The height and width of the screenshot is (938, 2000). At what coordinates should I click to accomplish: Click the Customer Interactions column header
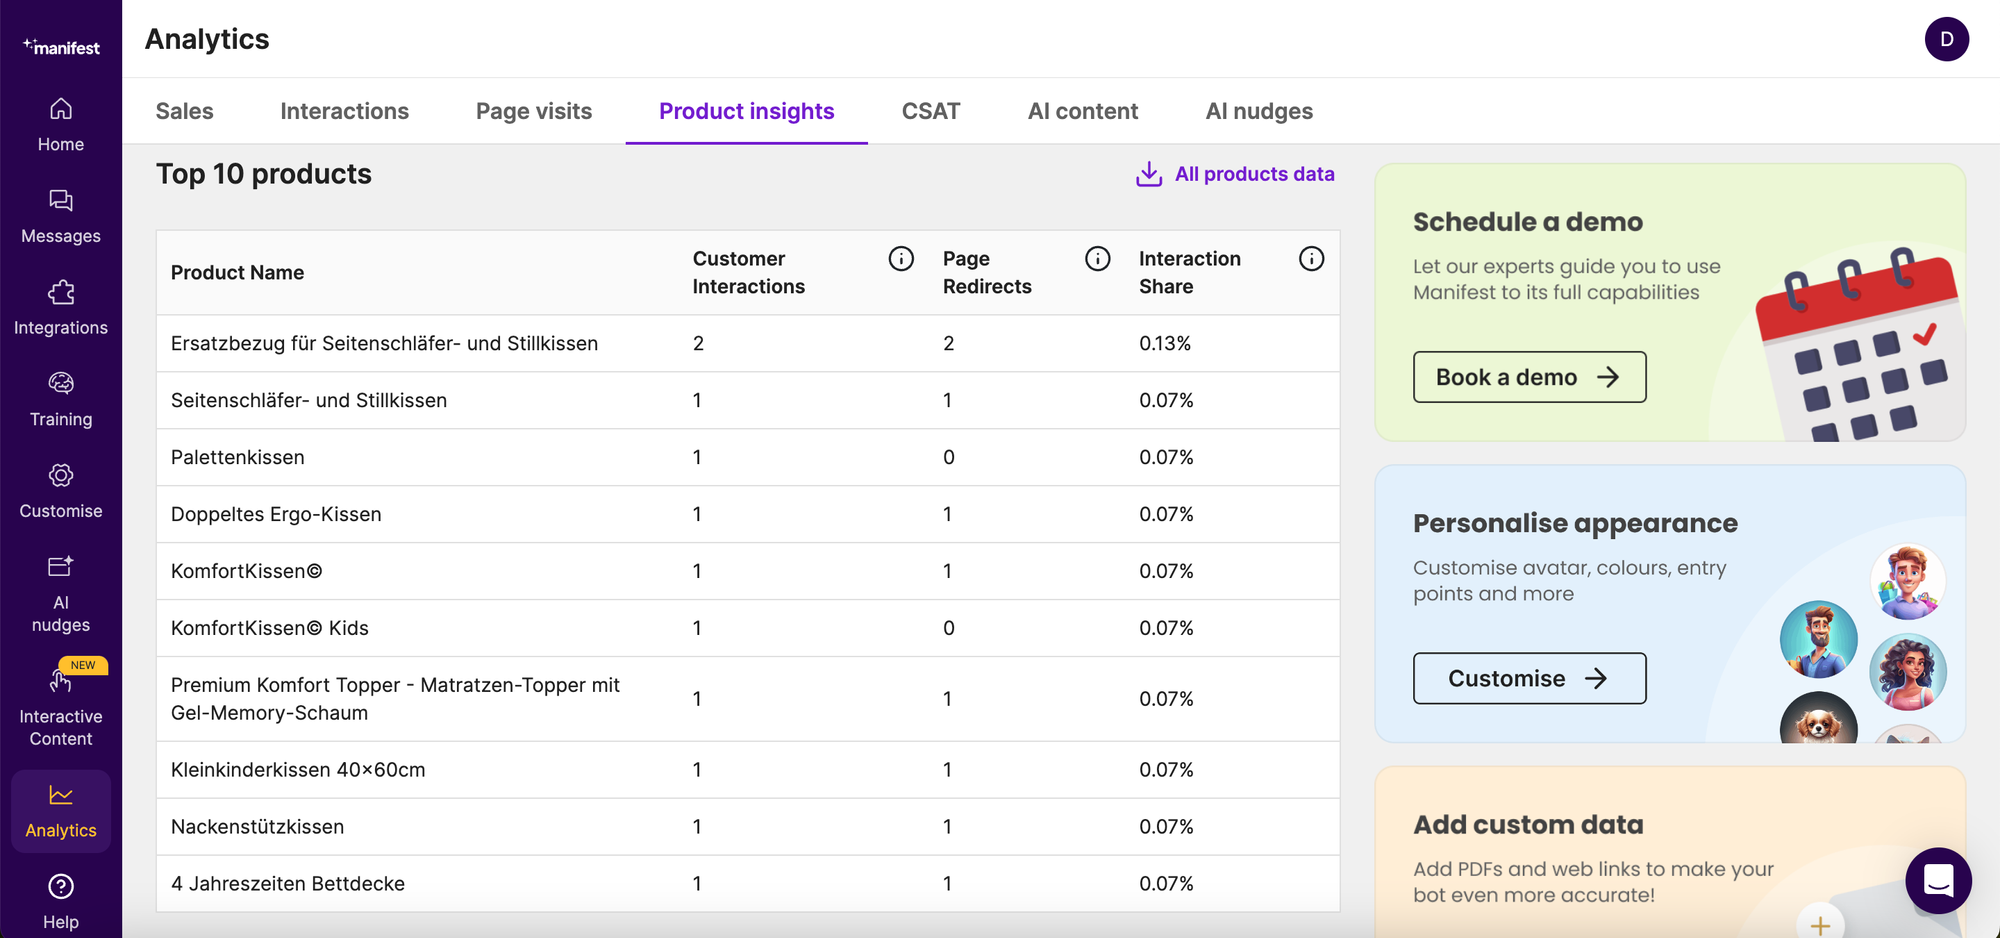point(749,272)
